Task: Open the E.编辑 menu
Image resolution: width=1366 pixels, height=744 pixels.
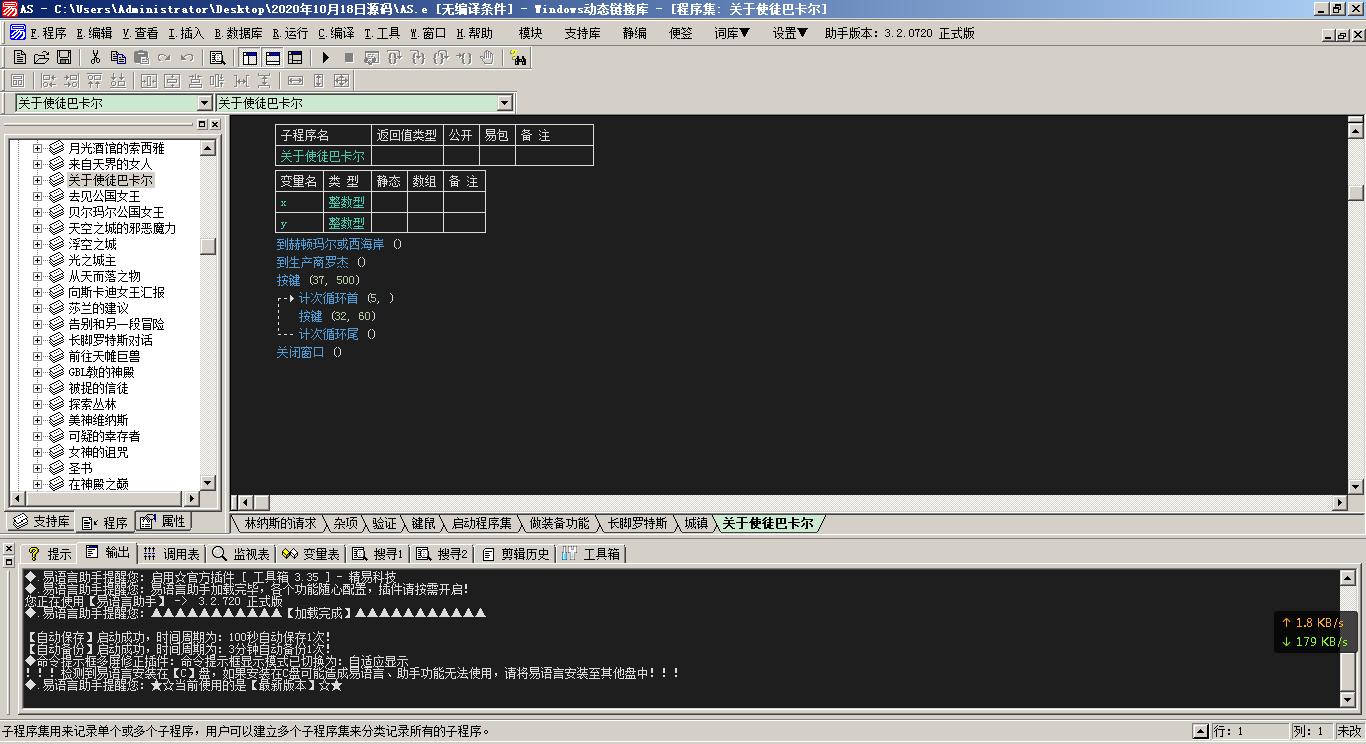Action: [x=95, y=33]
